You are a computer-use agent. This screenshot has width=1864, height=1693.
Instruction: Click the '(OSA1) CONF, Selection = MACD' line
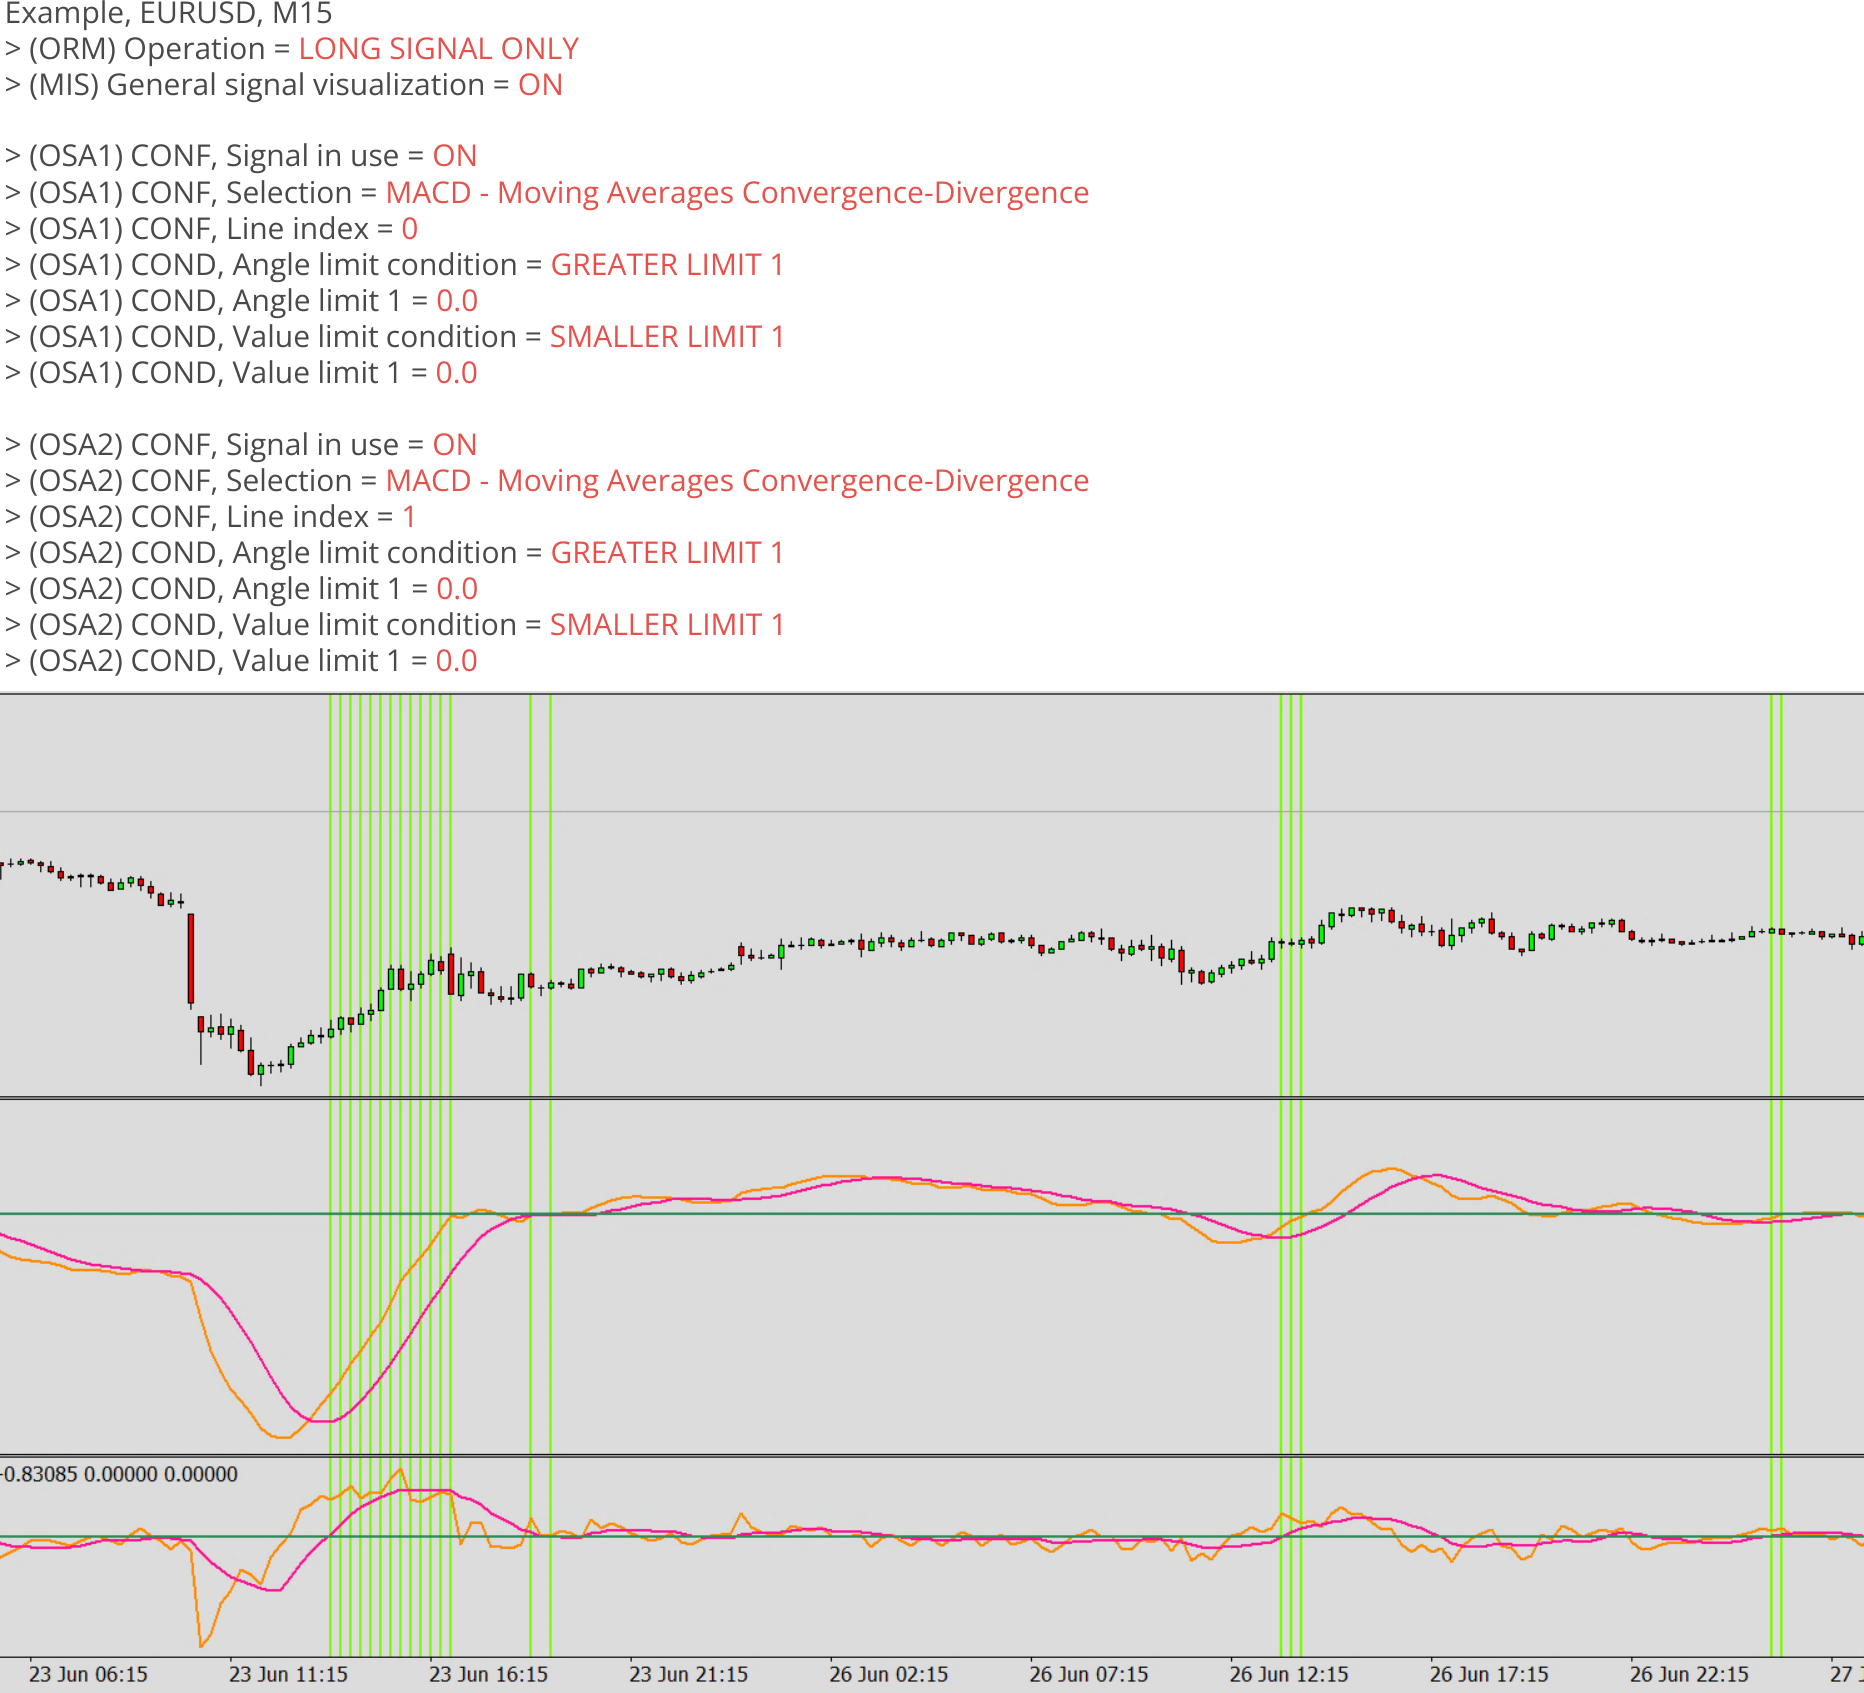(x=547, y=192)
